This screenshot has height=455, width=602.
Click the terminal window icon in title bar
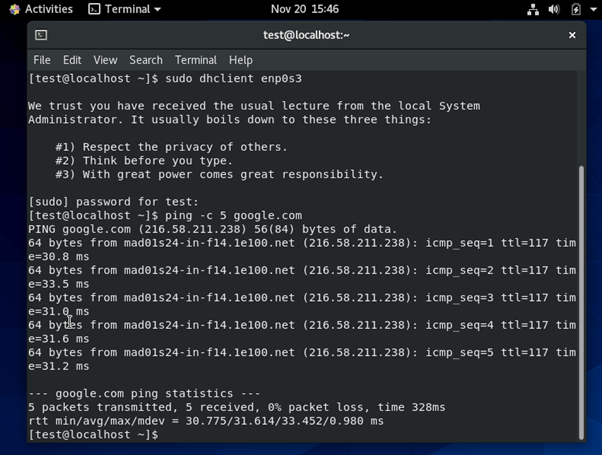point(41,35)
